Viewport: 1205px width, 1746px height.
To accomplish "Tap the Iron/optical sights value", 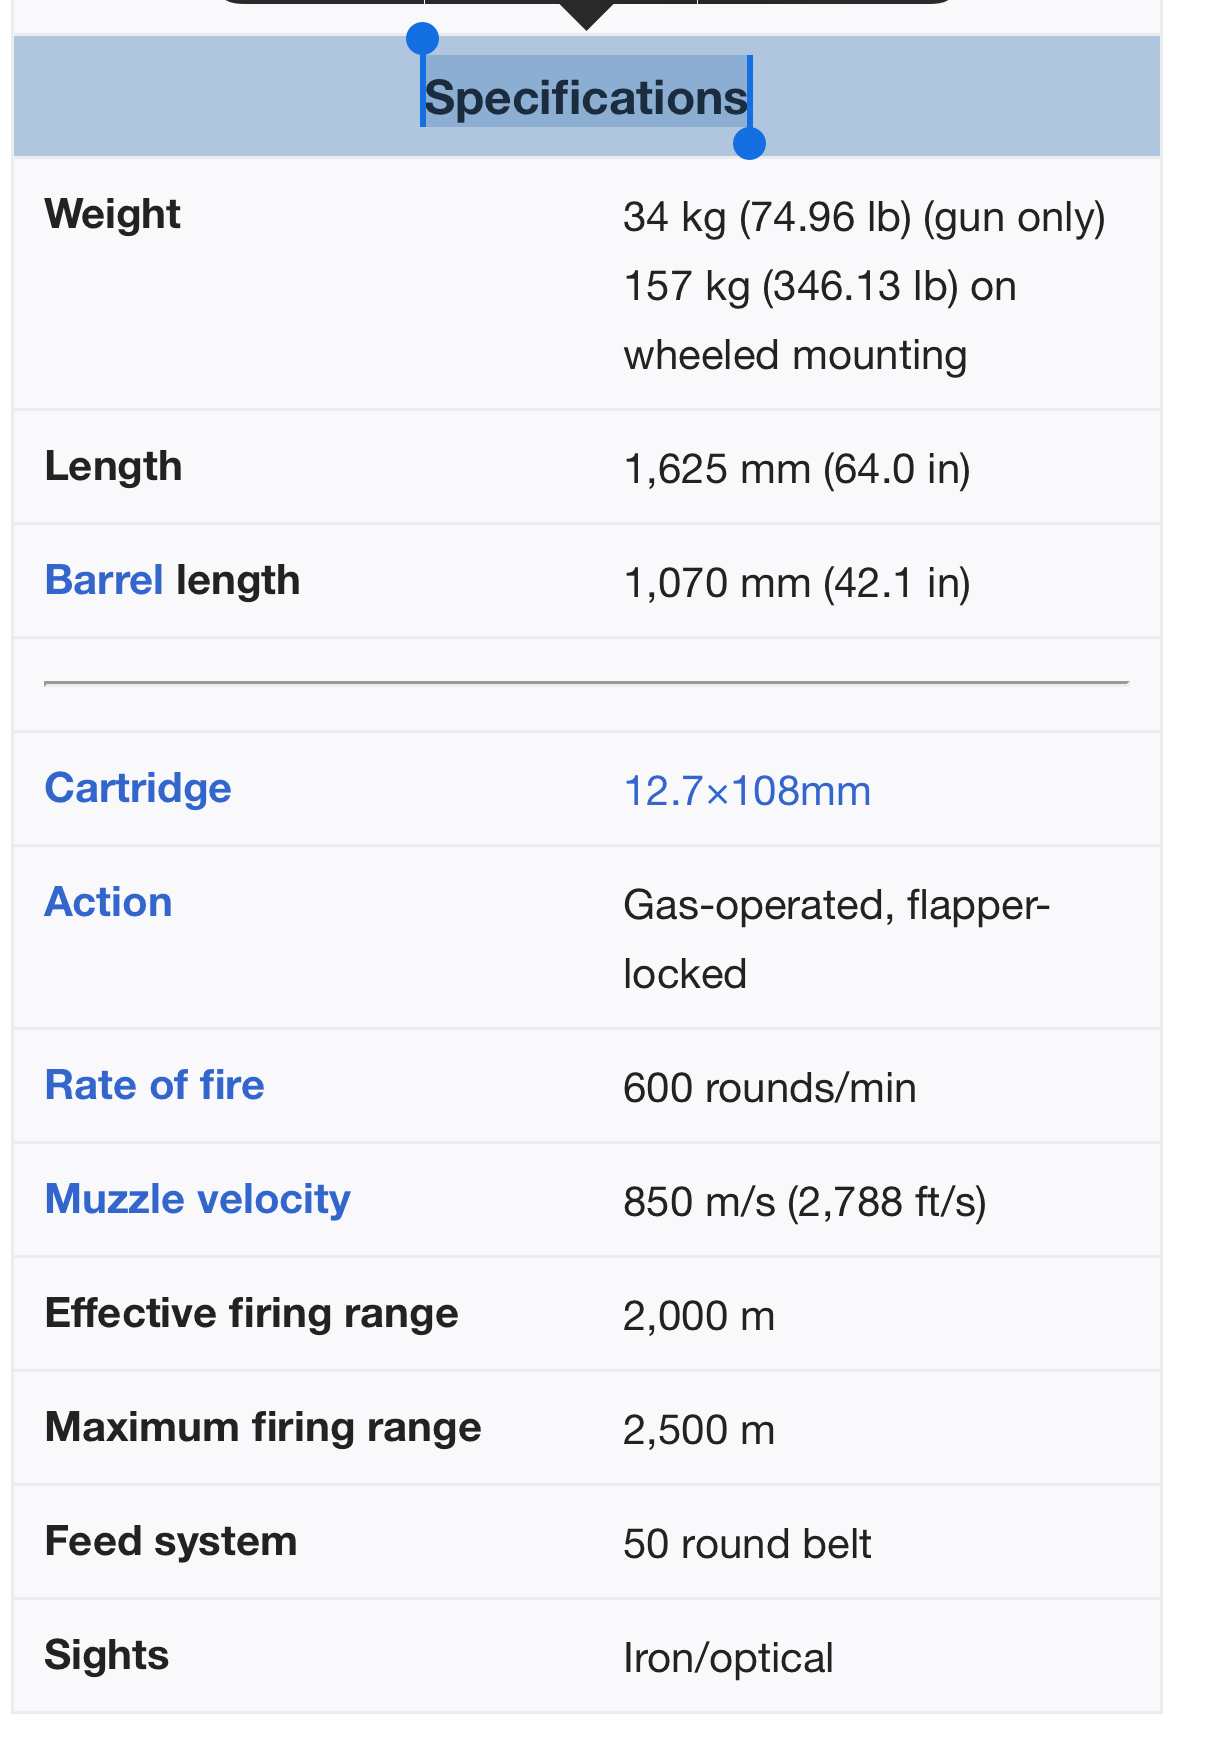I will 728,1658.
